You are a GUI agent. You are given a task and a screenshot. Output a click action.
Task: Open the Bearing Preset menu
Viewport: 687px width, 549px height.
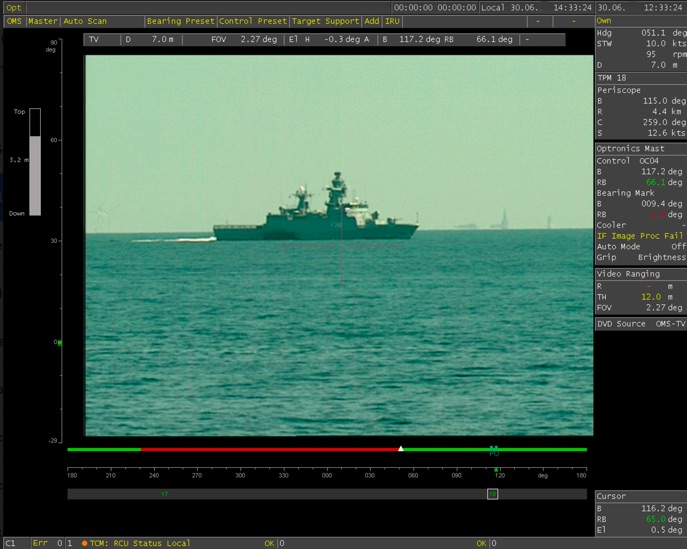pos(180,21)
